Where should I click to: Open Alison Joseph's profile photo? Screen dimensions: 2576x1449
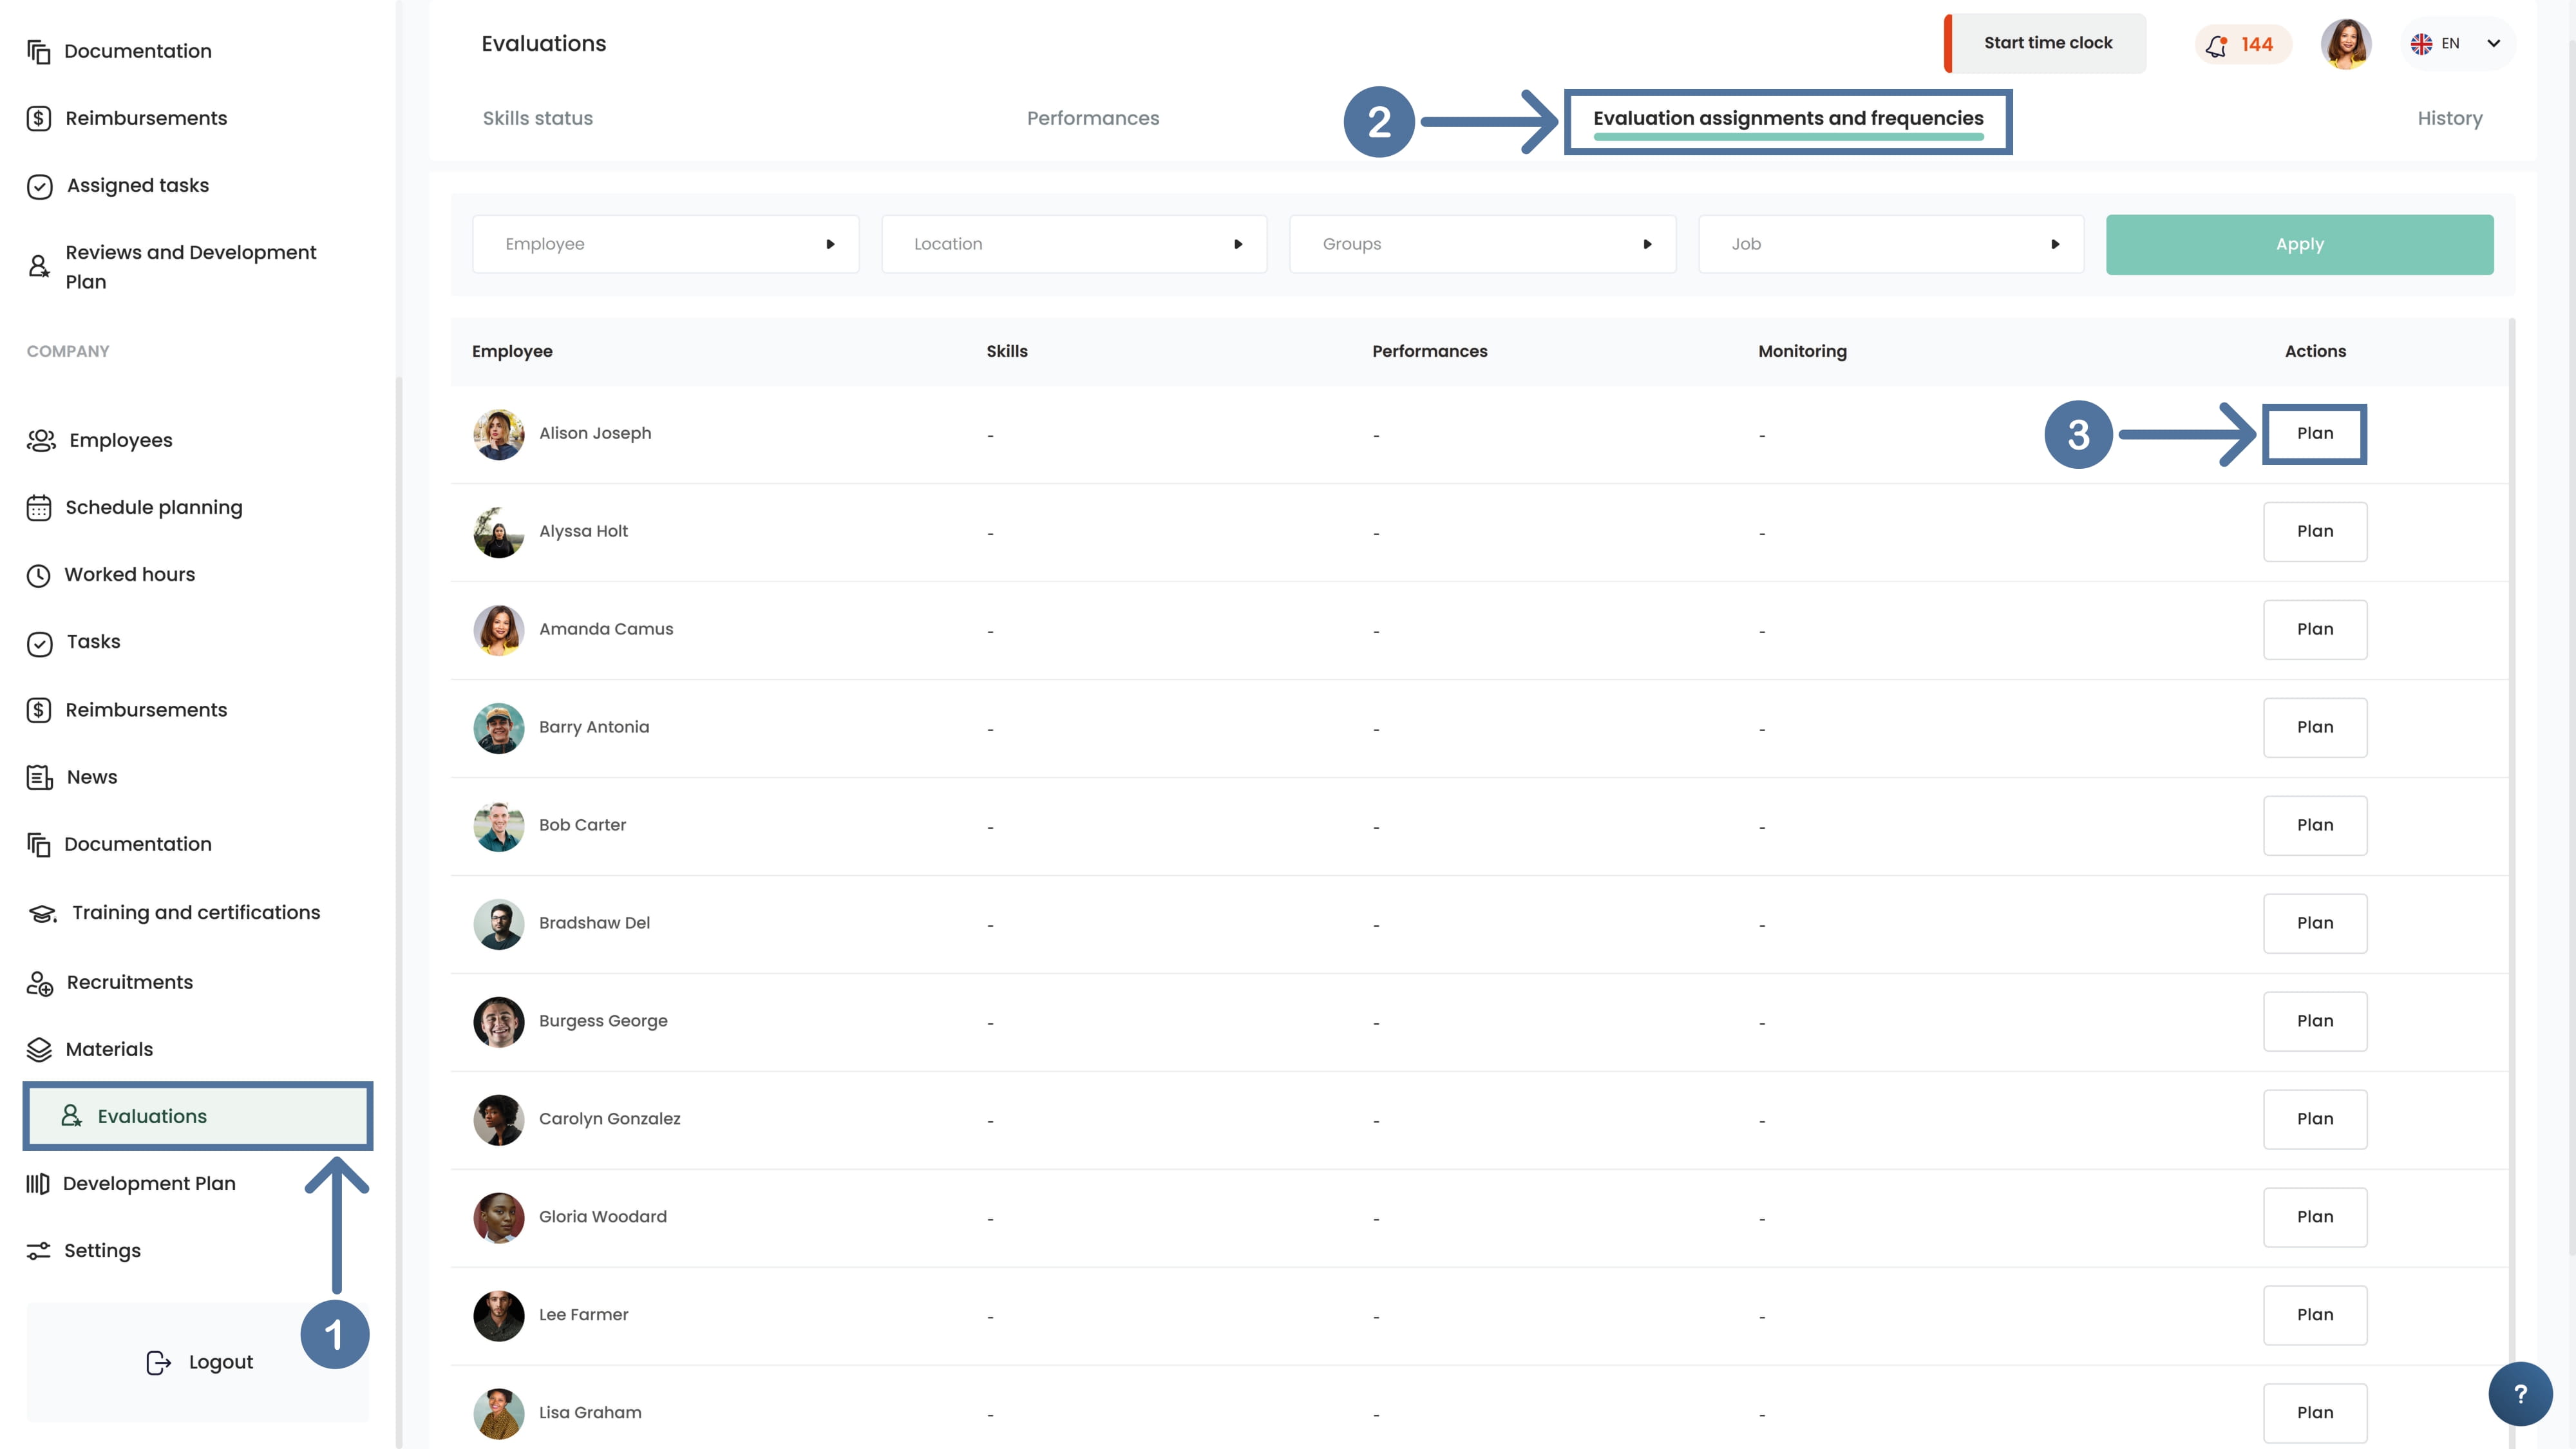coord(498,434)
